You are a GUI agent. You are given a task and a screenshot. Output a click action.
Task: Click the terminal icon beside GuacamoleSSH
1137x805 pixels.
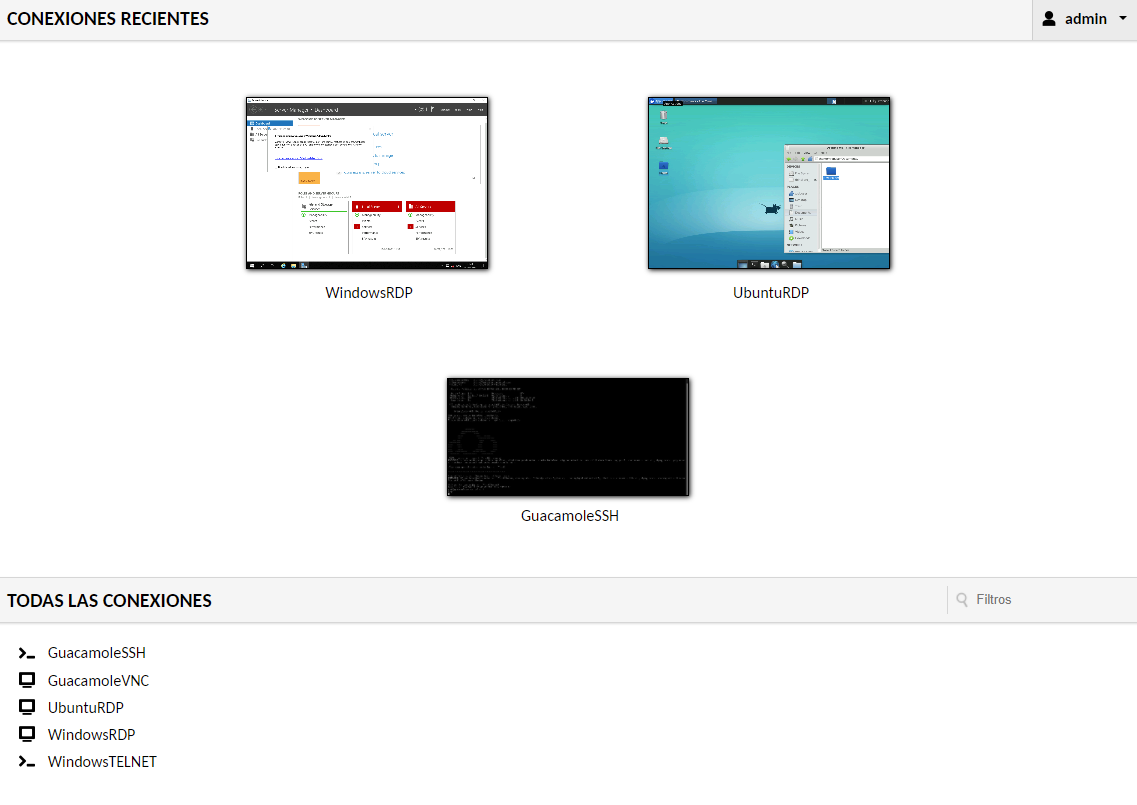(x=27, y=653)
